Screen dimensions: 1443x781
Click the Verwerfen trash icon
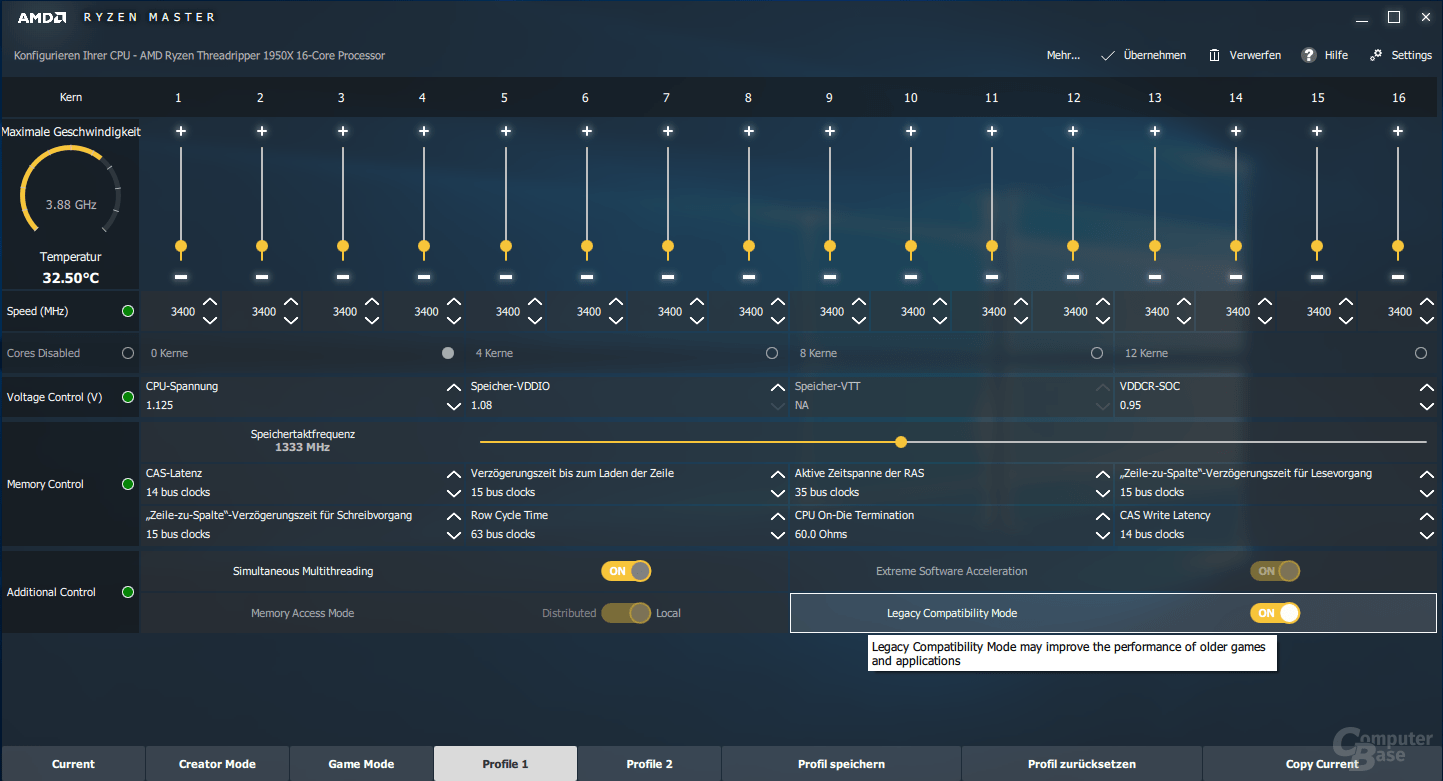coord(1214,55)
